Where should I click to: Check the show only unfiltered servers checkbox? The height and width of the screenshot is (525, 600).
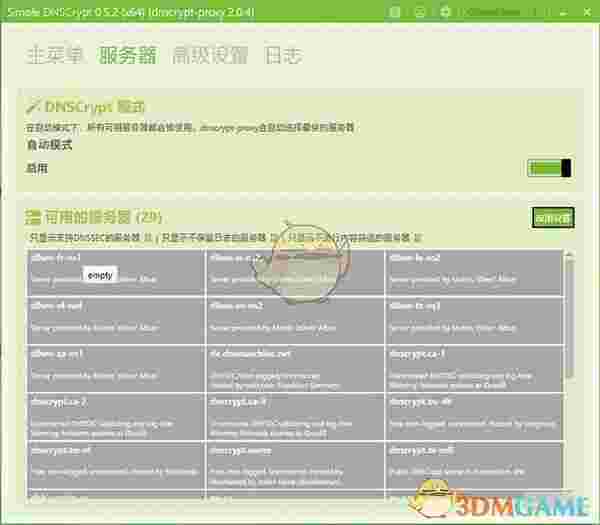pyautogui.click(x=417, y=238)
